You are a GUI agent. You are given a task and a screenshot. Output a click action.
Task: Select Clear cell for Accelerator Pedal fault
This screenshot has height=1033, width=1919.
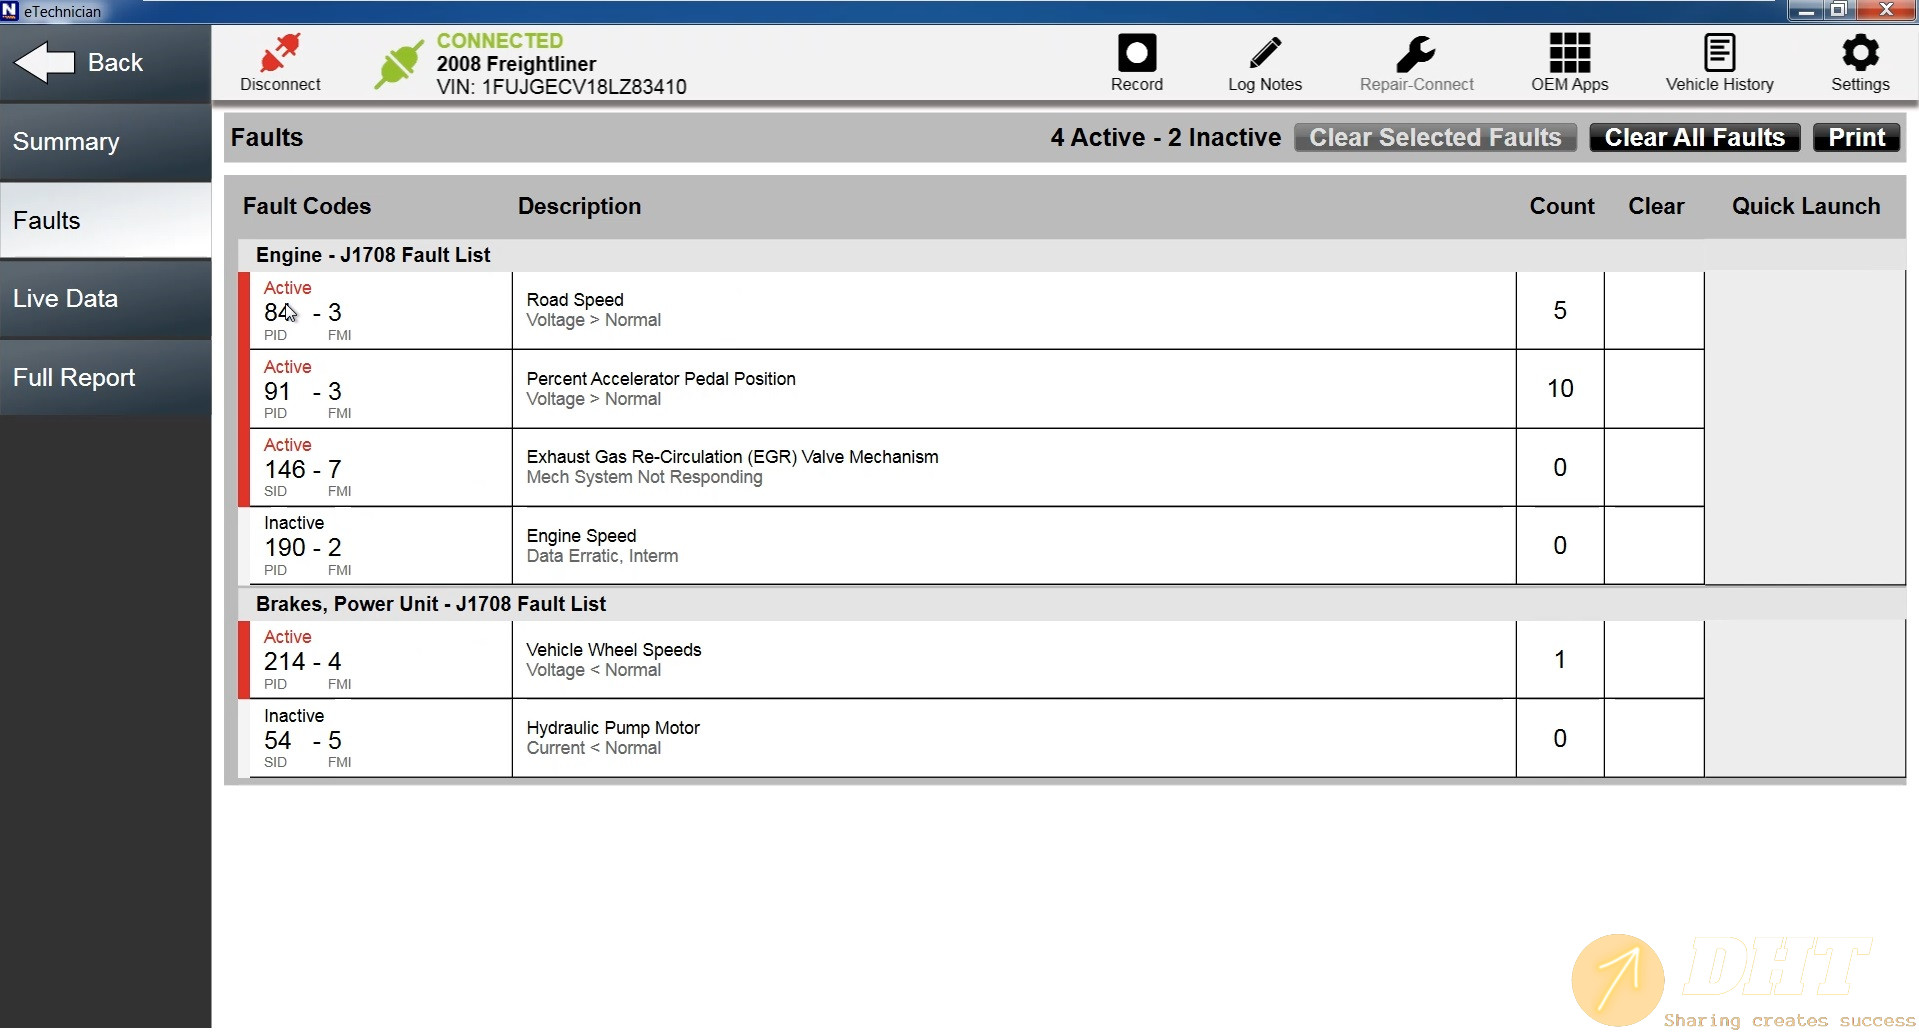(x=1654, y=389)
